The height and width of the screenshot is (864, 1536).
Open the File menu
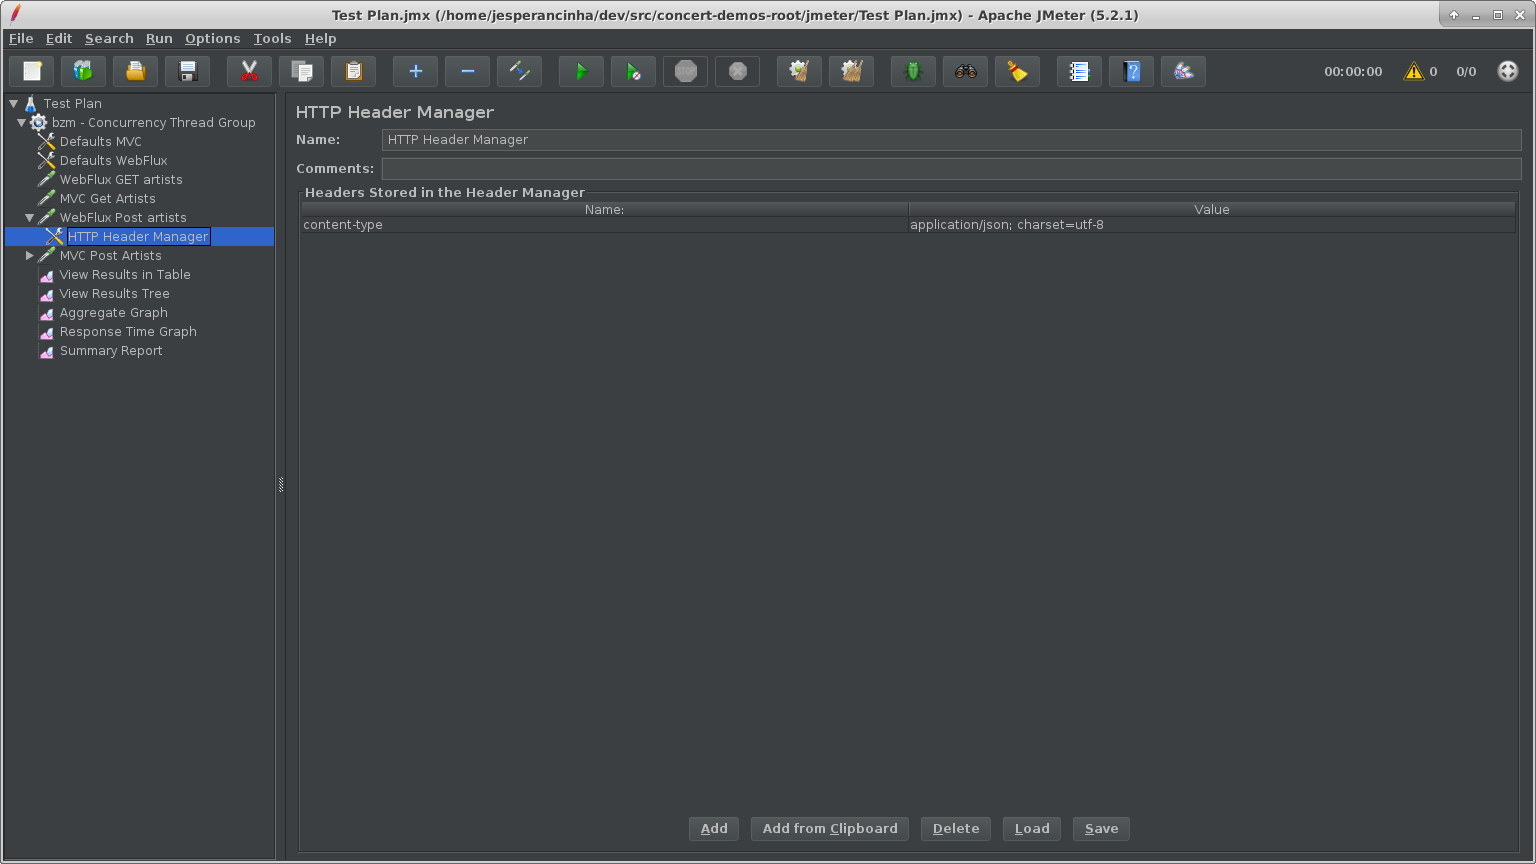21,38
